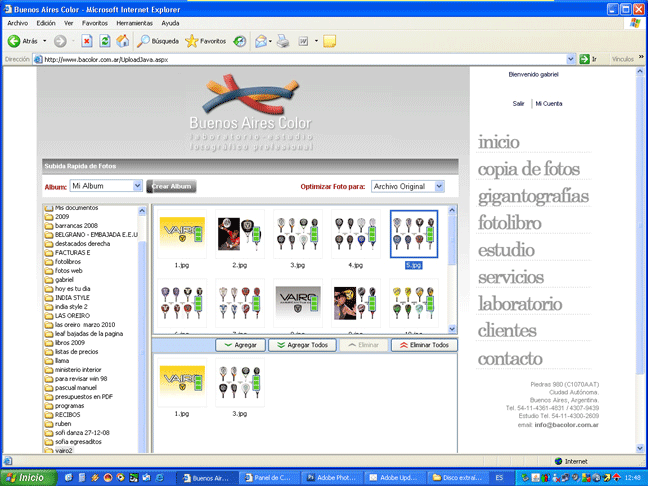Select the 1.jpg thumbnail in upper gallery
The image size is (649, 486).
tap(182, 234)
